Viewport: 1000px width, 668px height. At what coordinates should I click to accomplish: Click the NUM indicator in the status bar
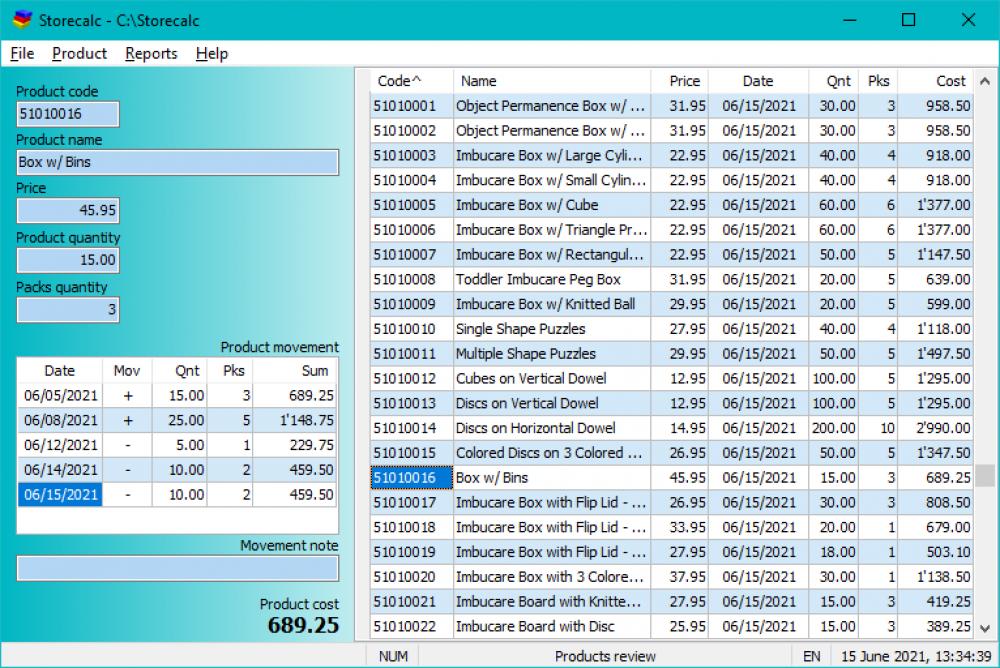[393, 656]
